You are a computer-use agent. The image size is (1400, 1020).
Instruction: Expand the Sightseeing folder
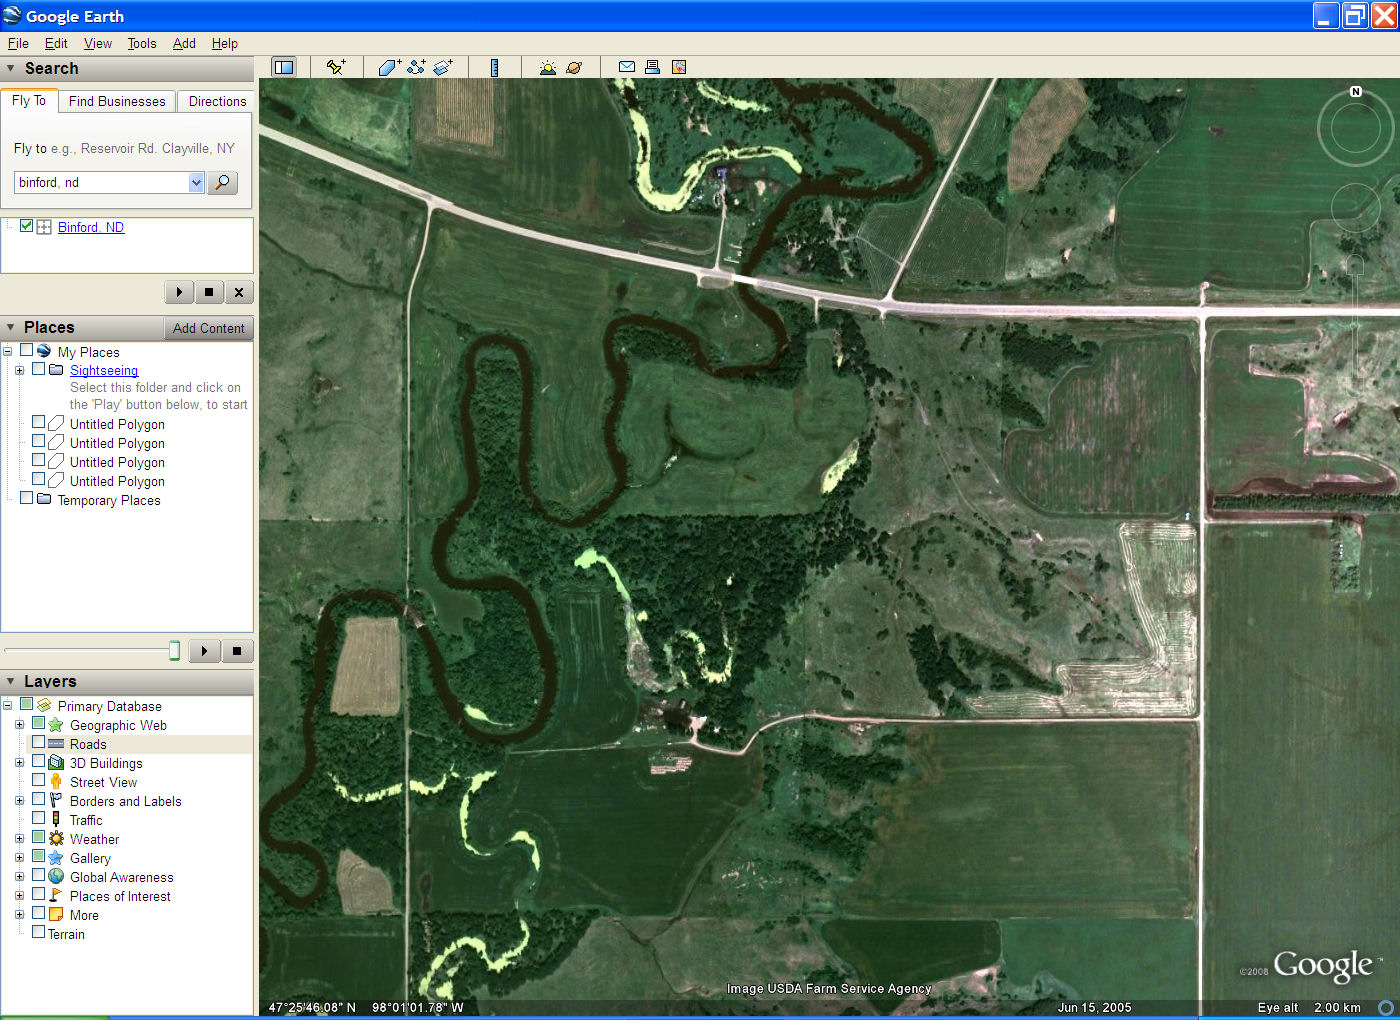click(19, 370)
